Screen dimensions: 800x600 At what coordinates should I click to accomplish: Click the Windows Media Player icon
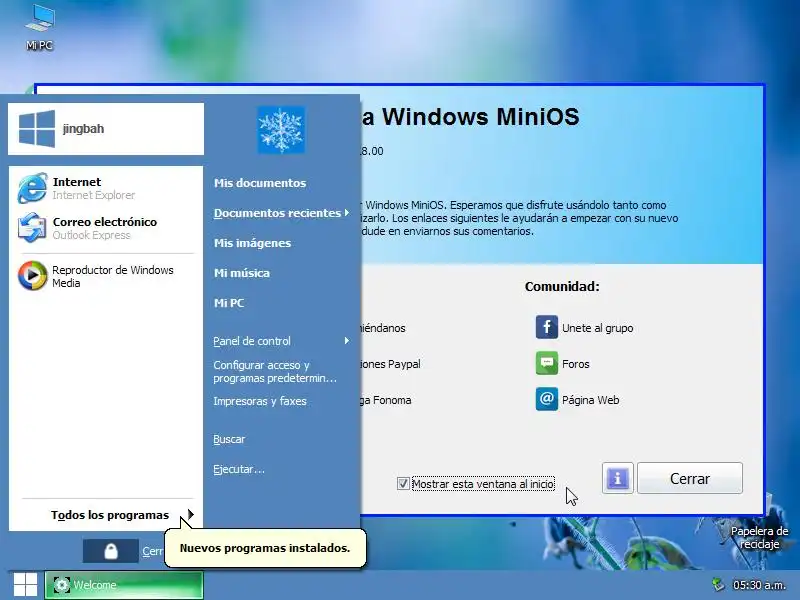[x=32, y=276]
